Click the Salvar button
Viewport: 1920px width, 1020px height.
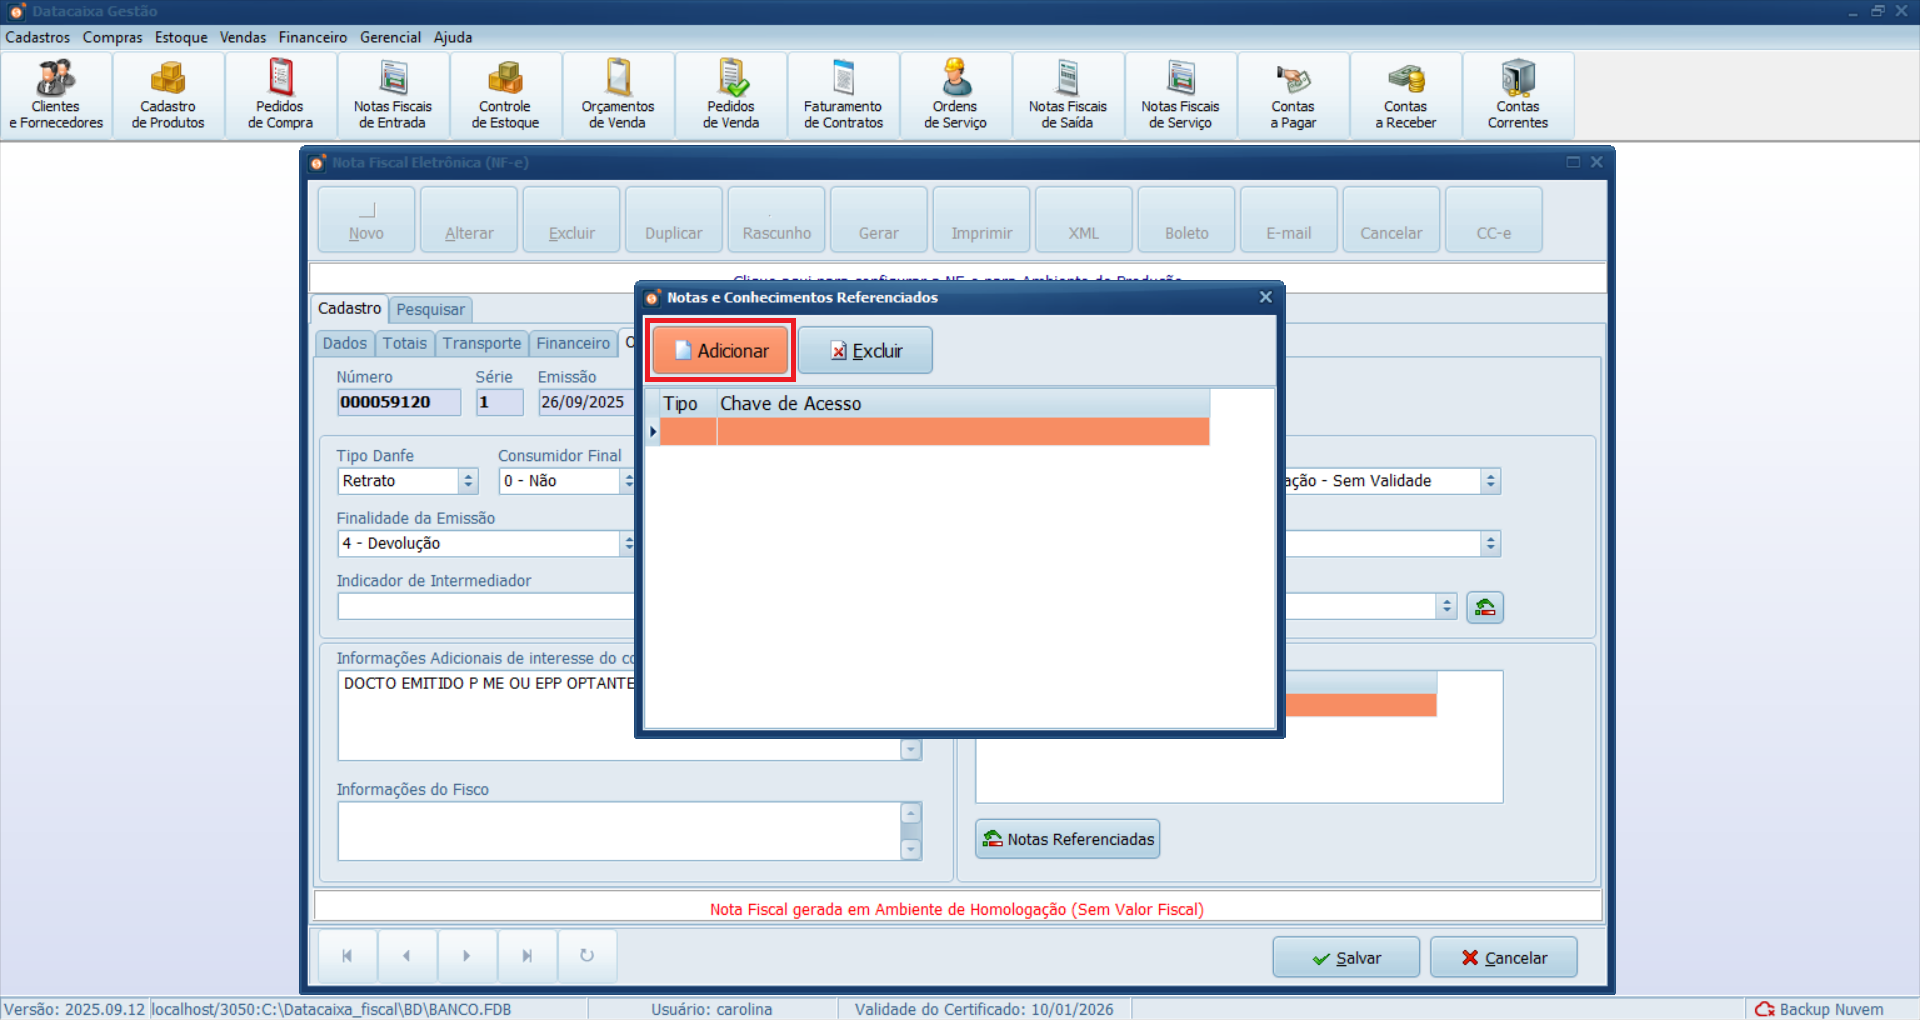tap(1346, 957)
